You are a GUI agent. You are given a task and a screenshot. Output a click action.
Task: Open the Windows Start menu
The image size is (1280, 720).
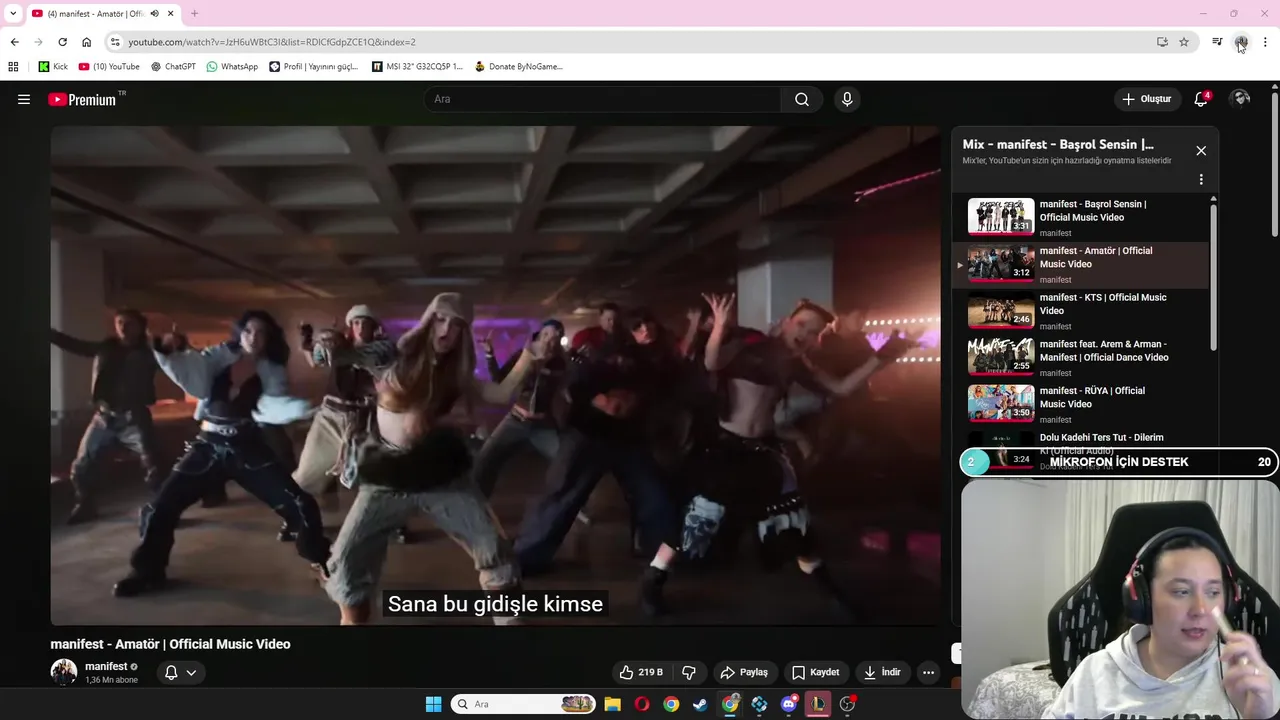coord(433,704)
